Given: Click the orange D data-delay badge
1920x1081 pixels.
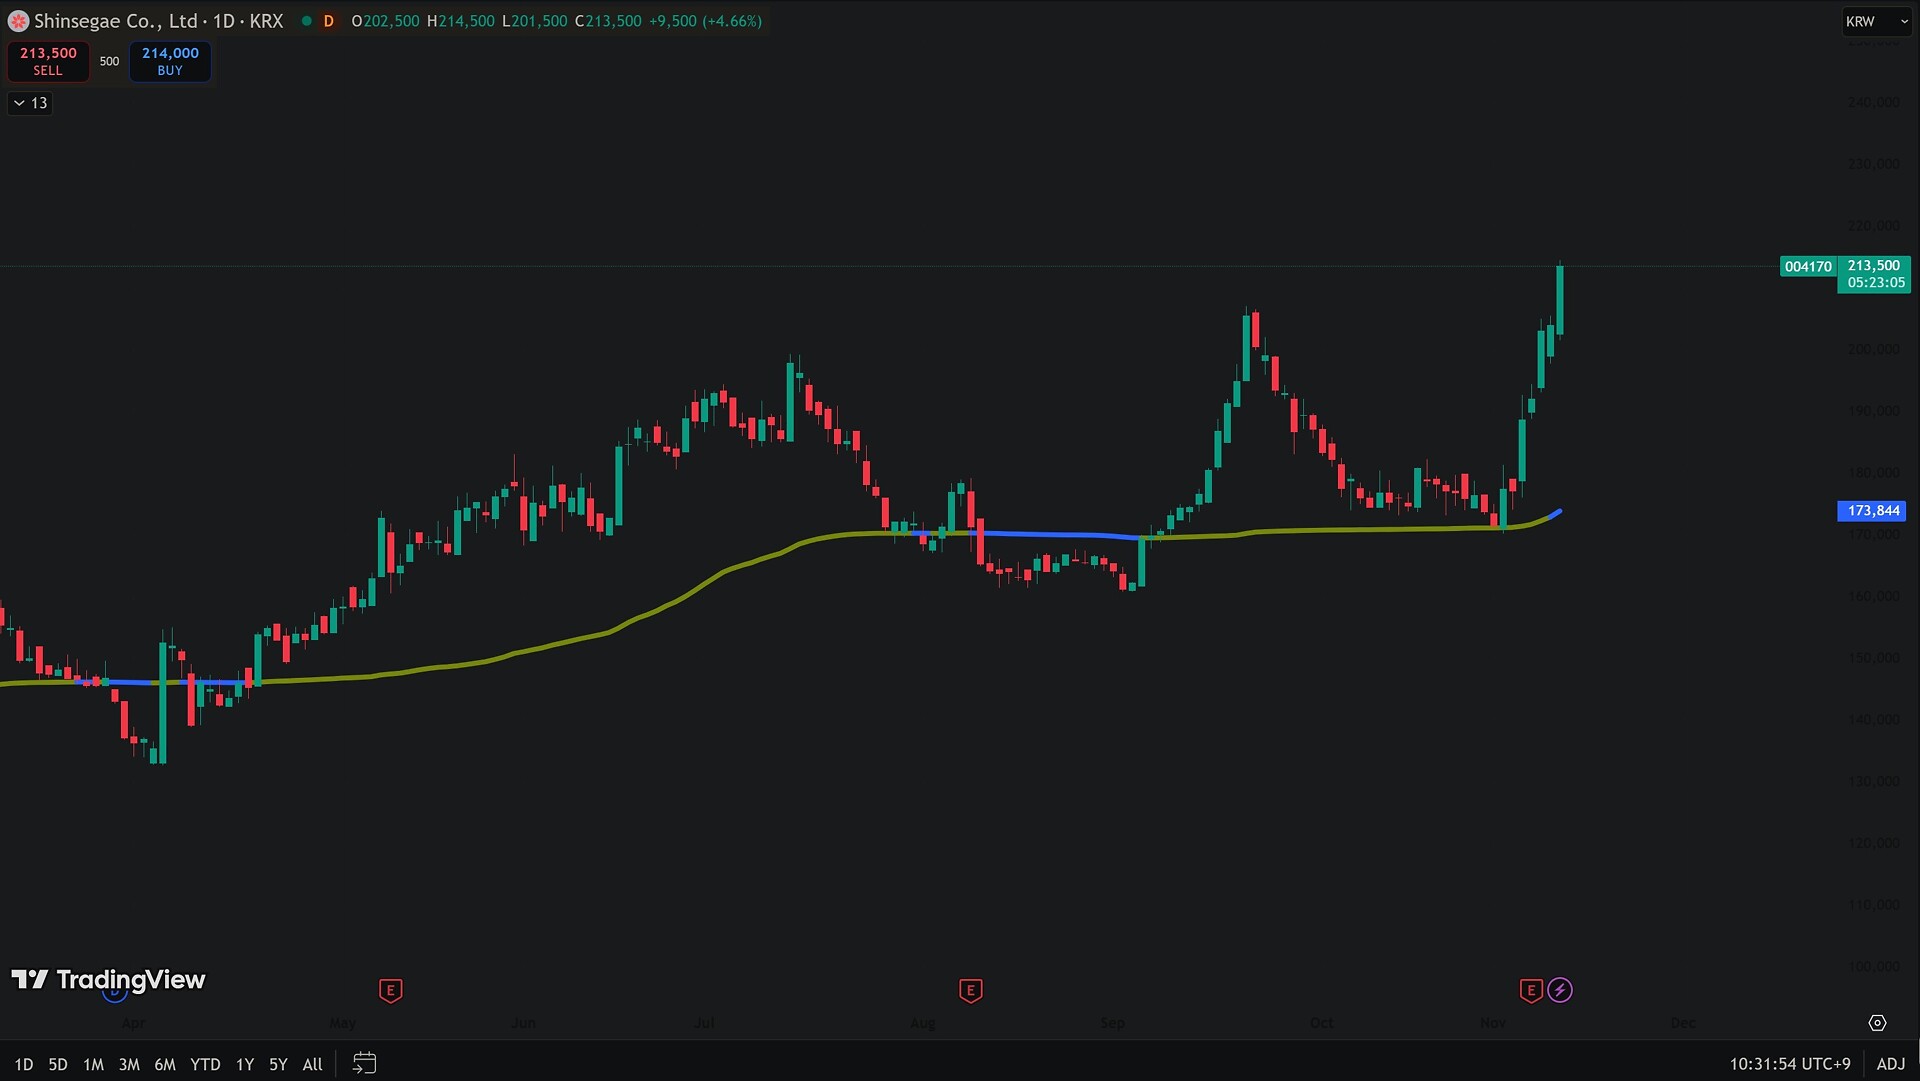Looking at the screenshot, I should pos(328,21).
